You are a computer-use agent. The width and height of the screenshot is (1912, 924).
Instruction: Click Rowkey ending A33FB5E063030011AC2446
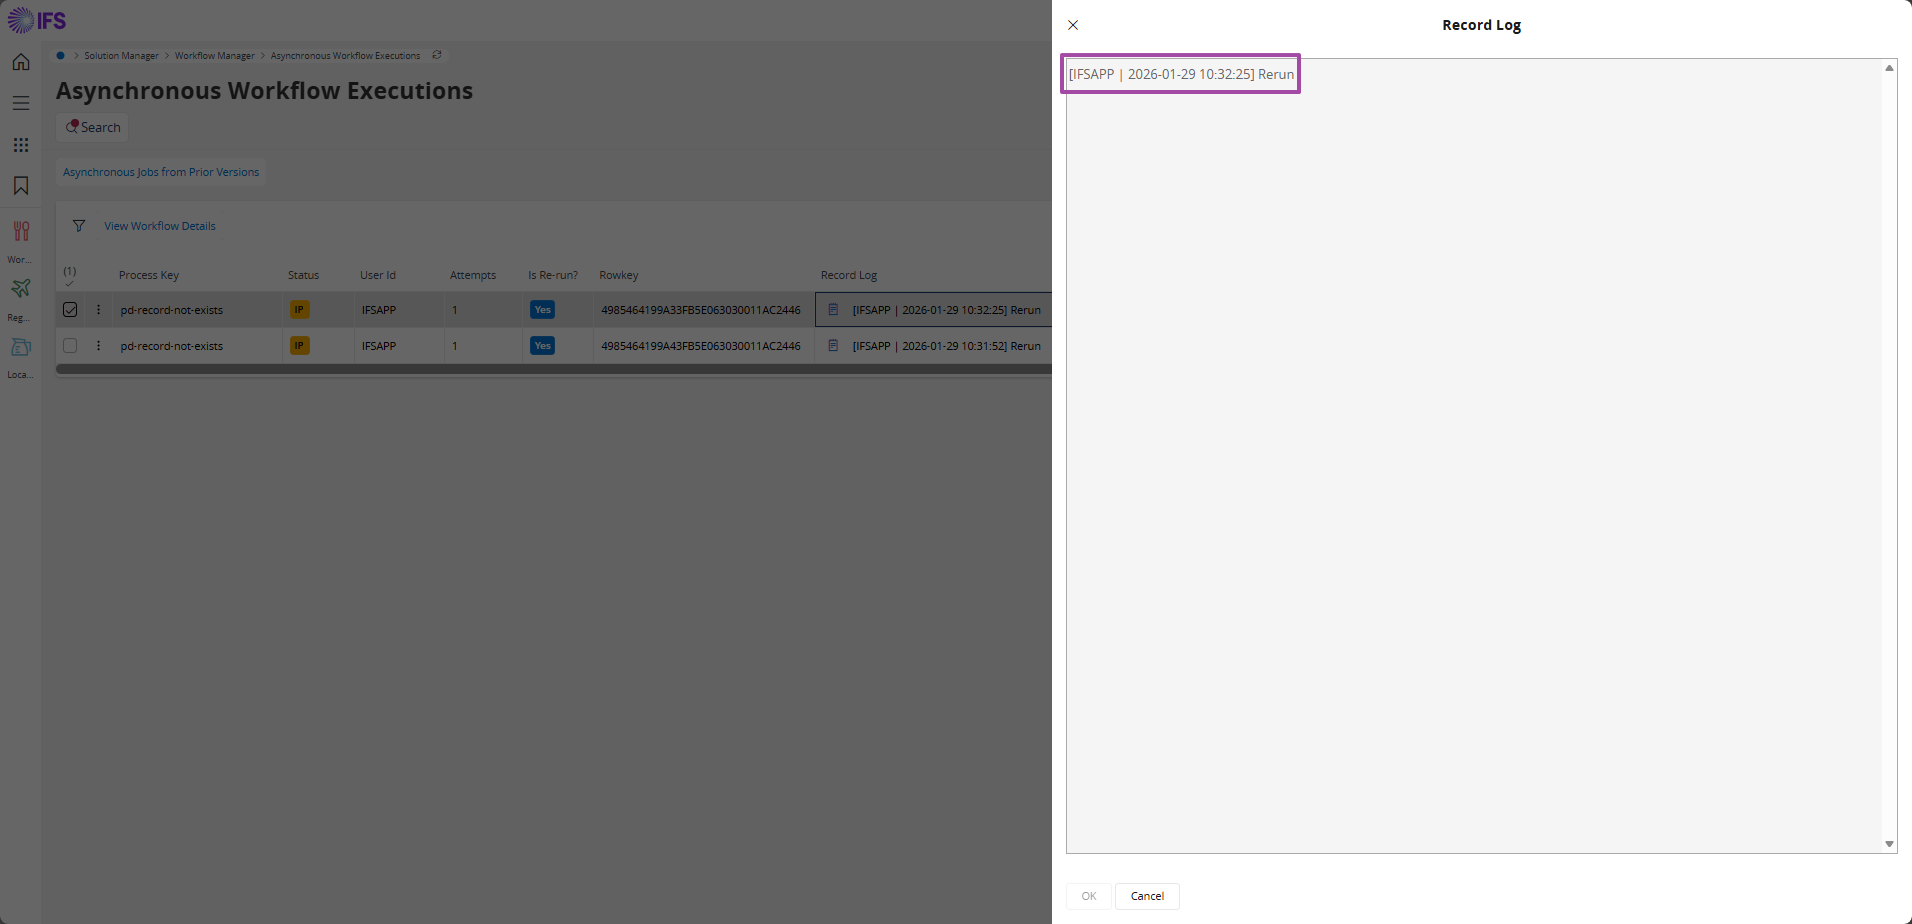701,310
